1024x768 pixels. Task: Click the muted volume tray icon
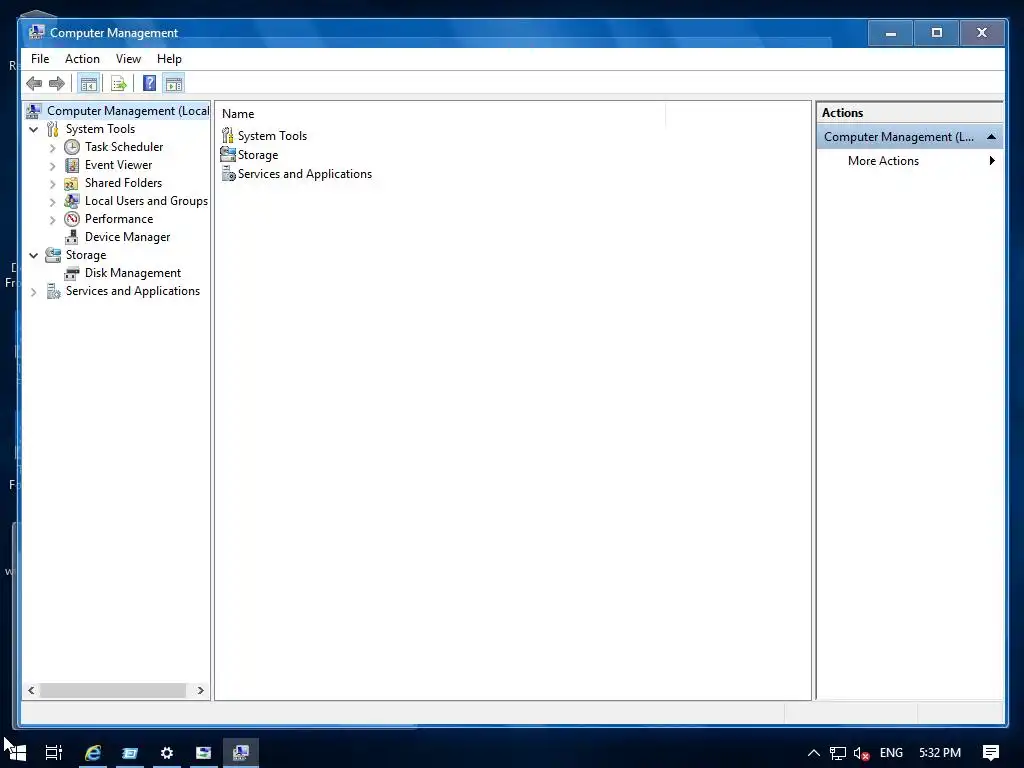pyautogui.click(x=861, y=754)
